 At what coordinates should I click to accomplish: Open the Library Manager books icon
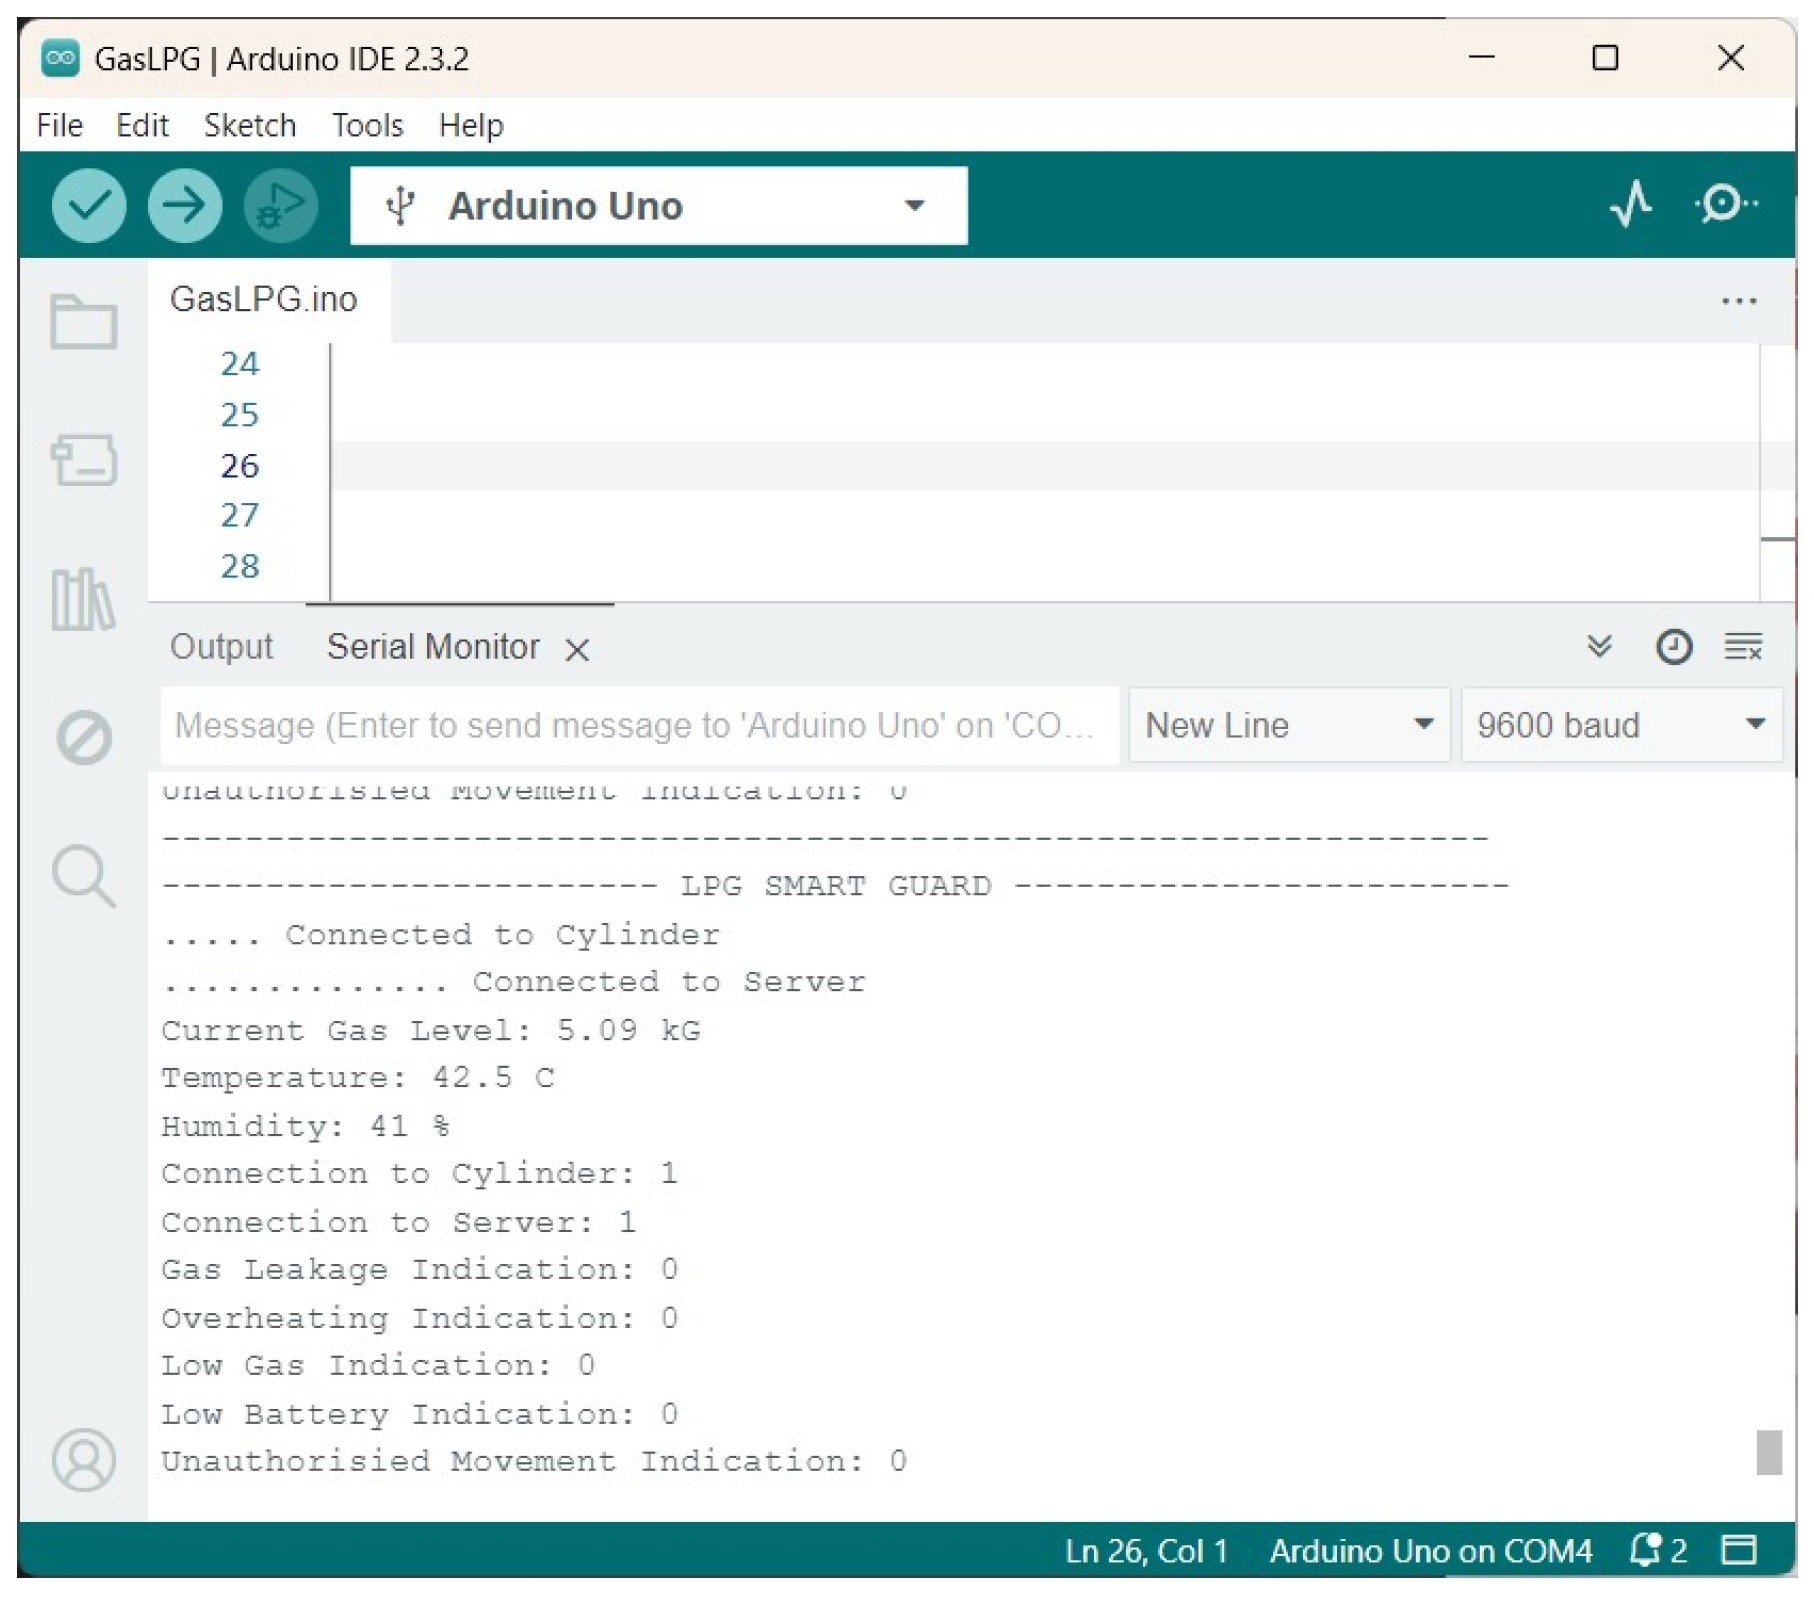83,599
